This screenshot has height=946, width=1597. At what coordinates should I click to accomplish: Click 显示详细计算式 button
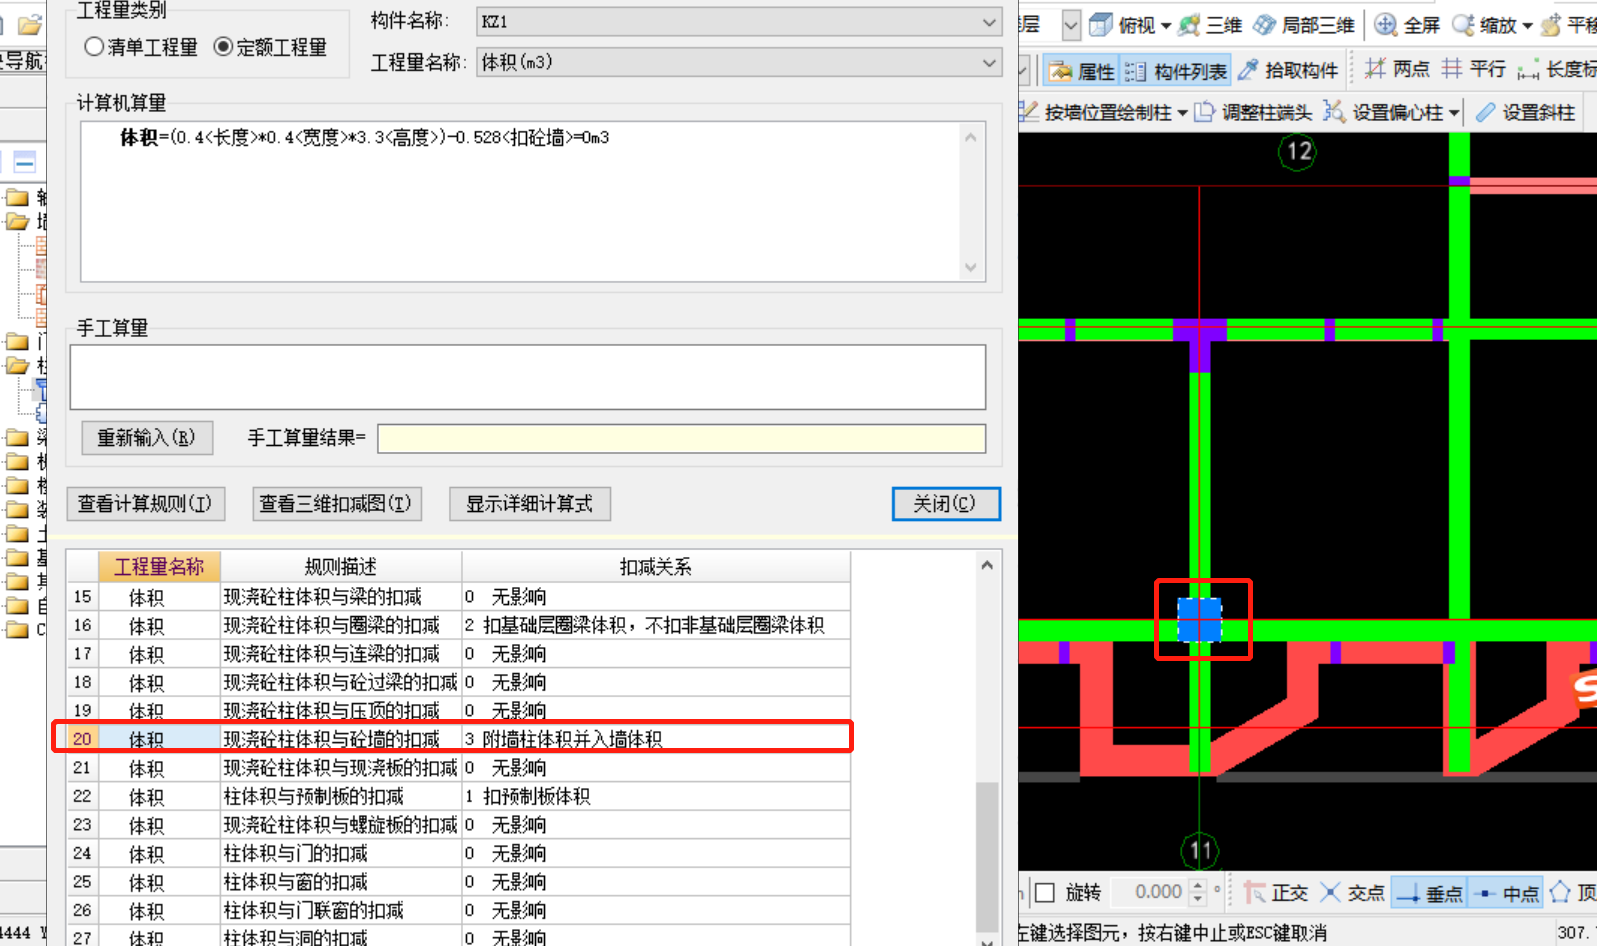click(x=529, y=504)
